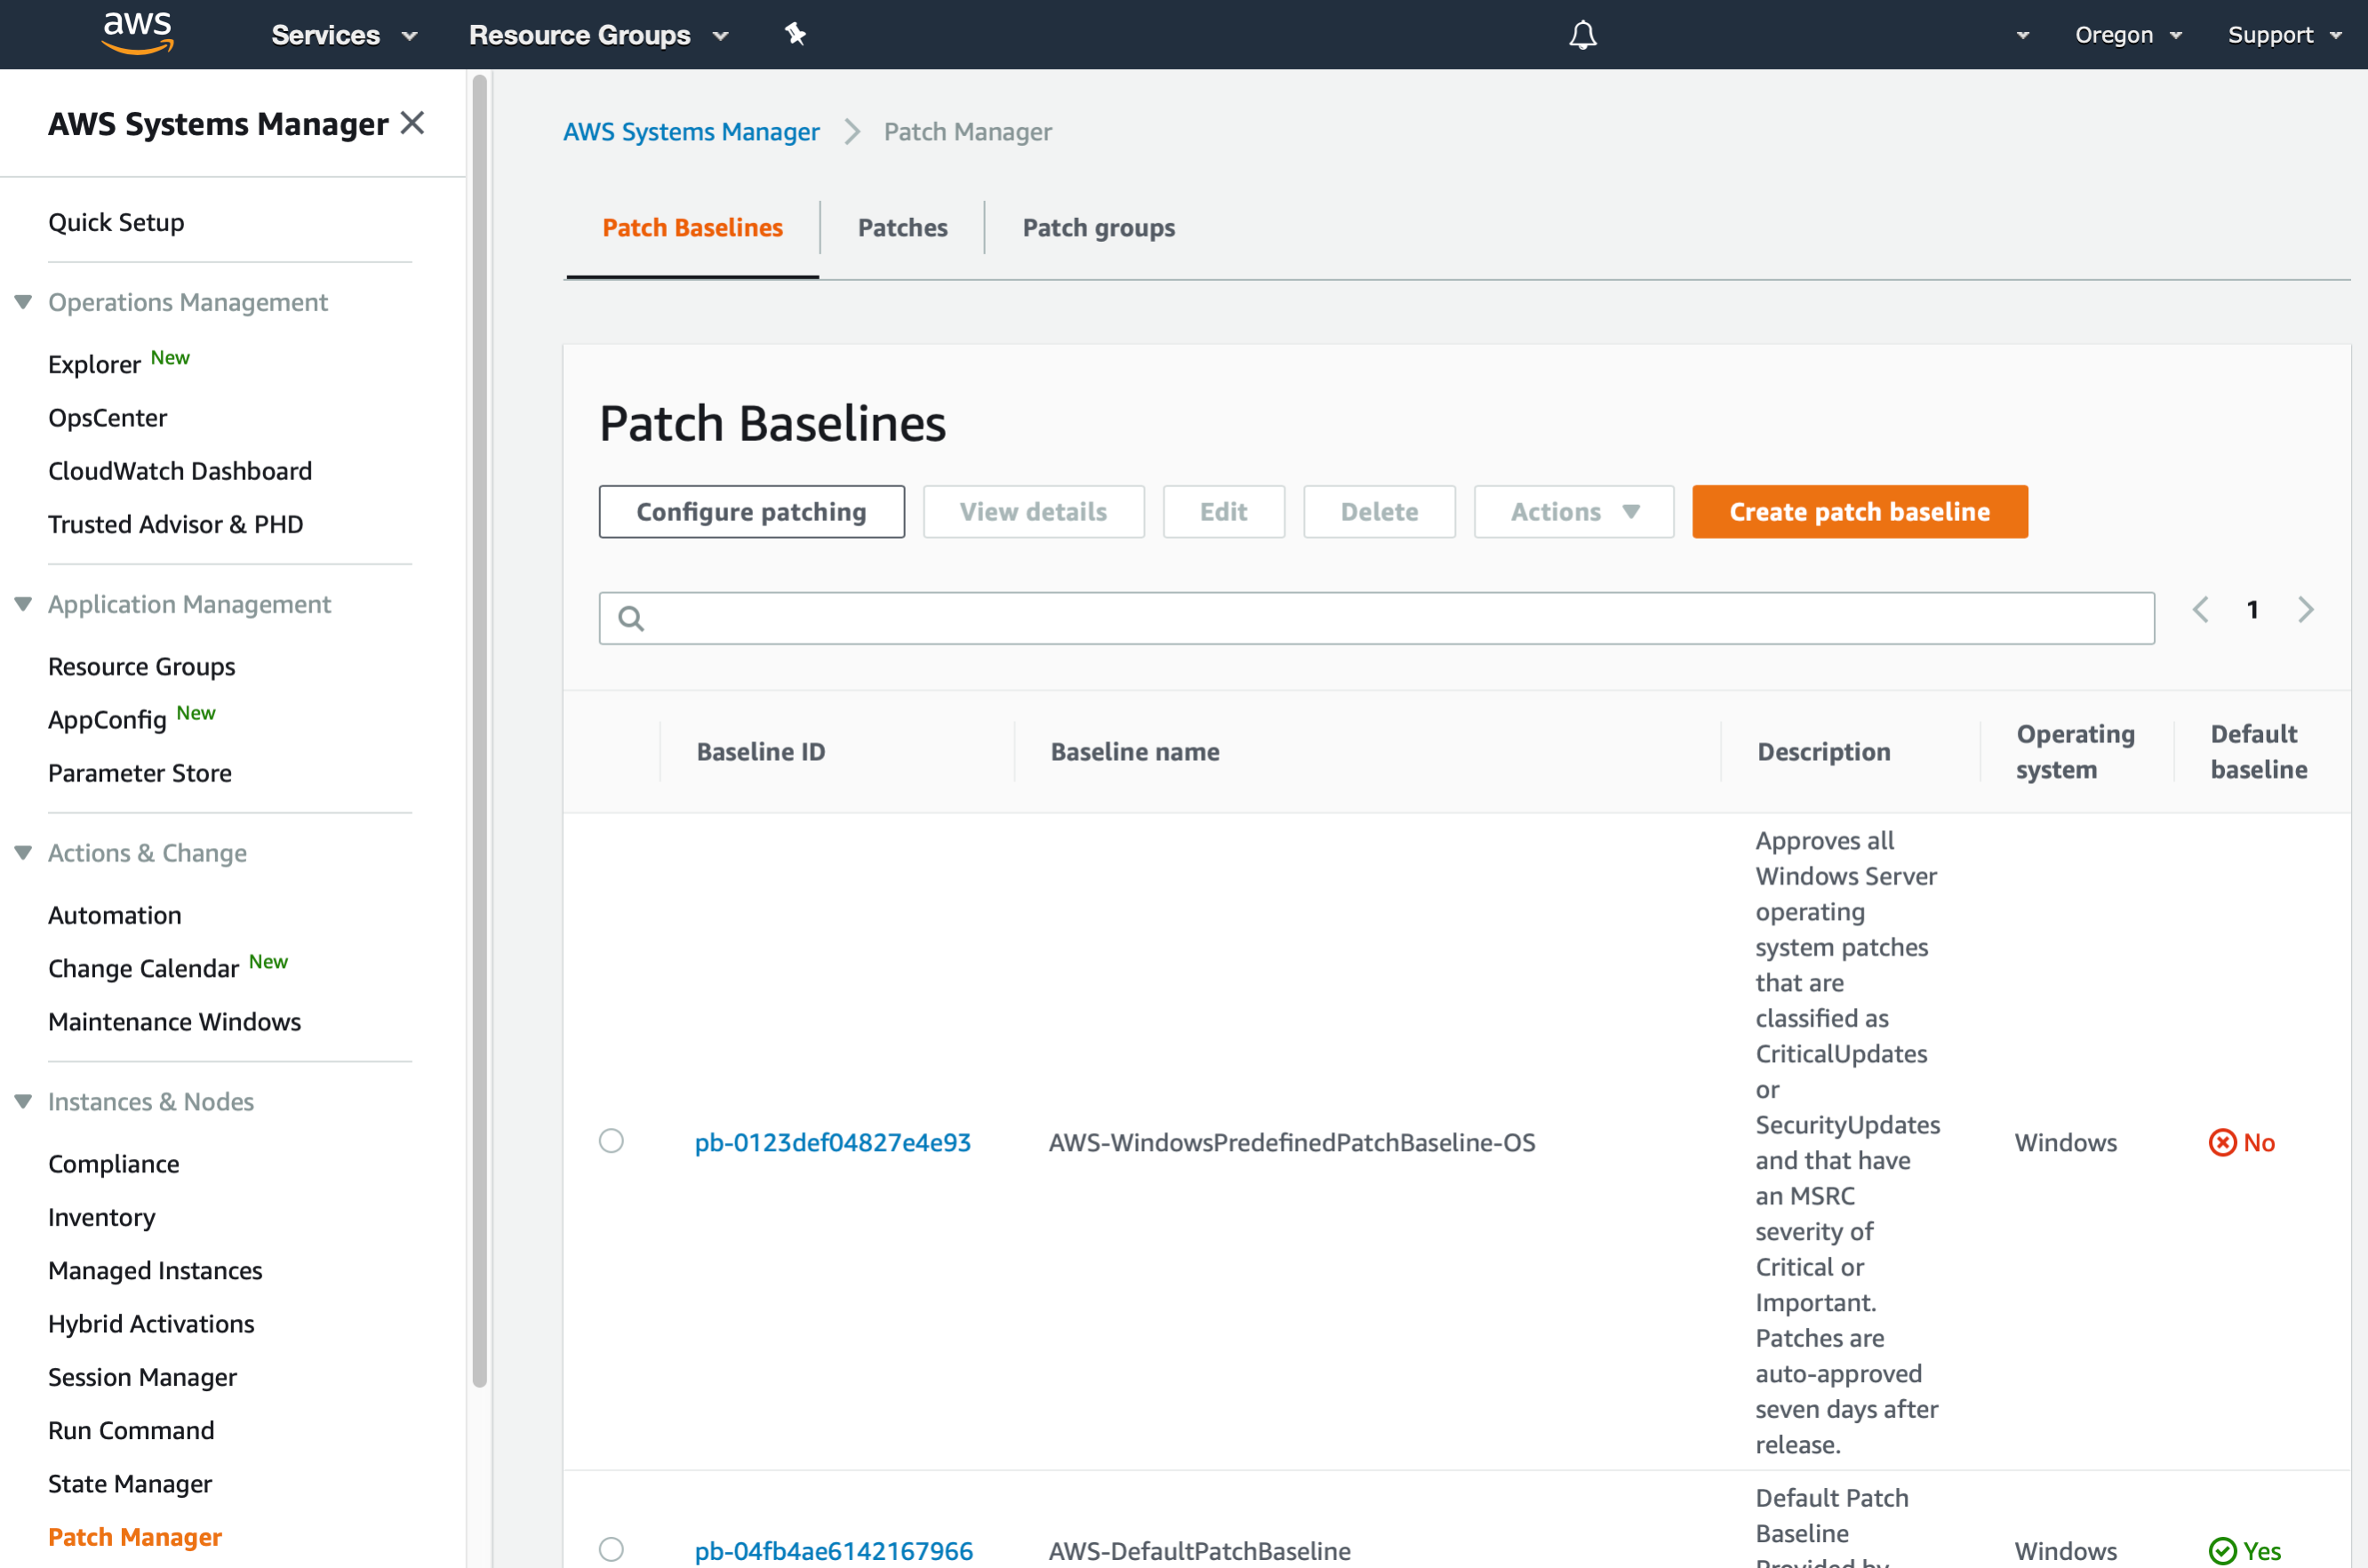
Task: Open the pb-04fb4ae6142167966 baseline link
Action: [x=833, y=1551]
